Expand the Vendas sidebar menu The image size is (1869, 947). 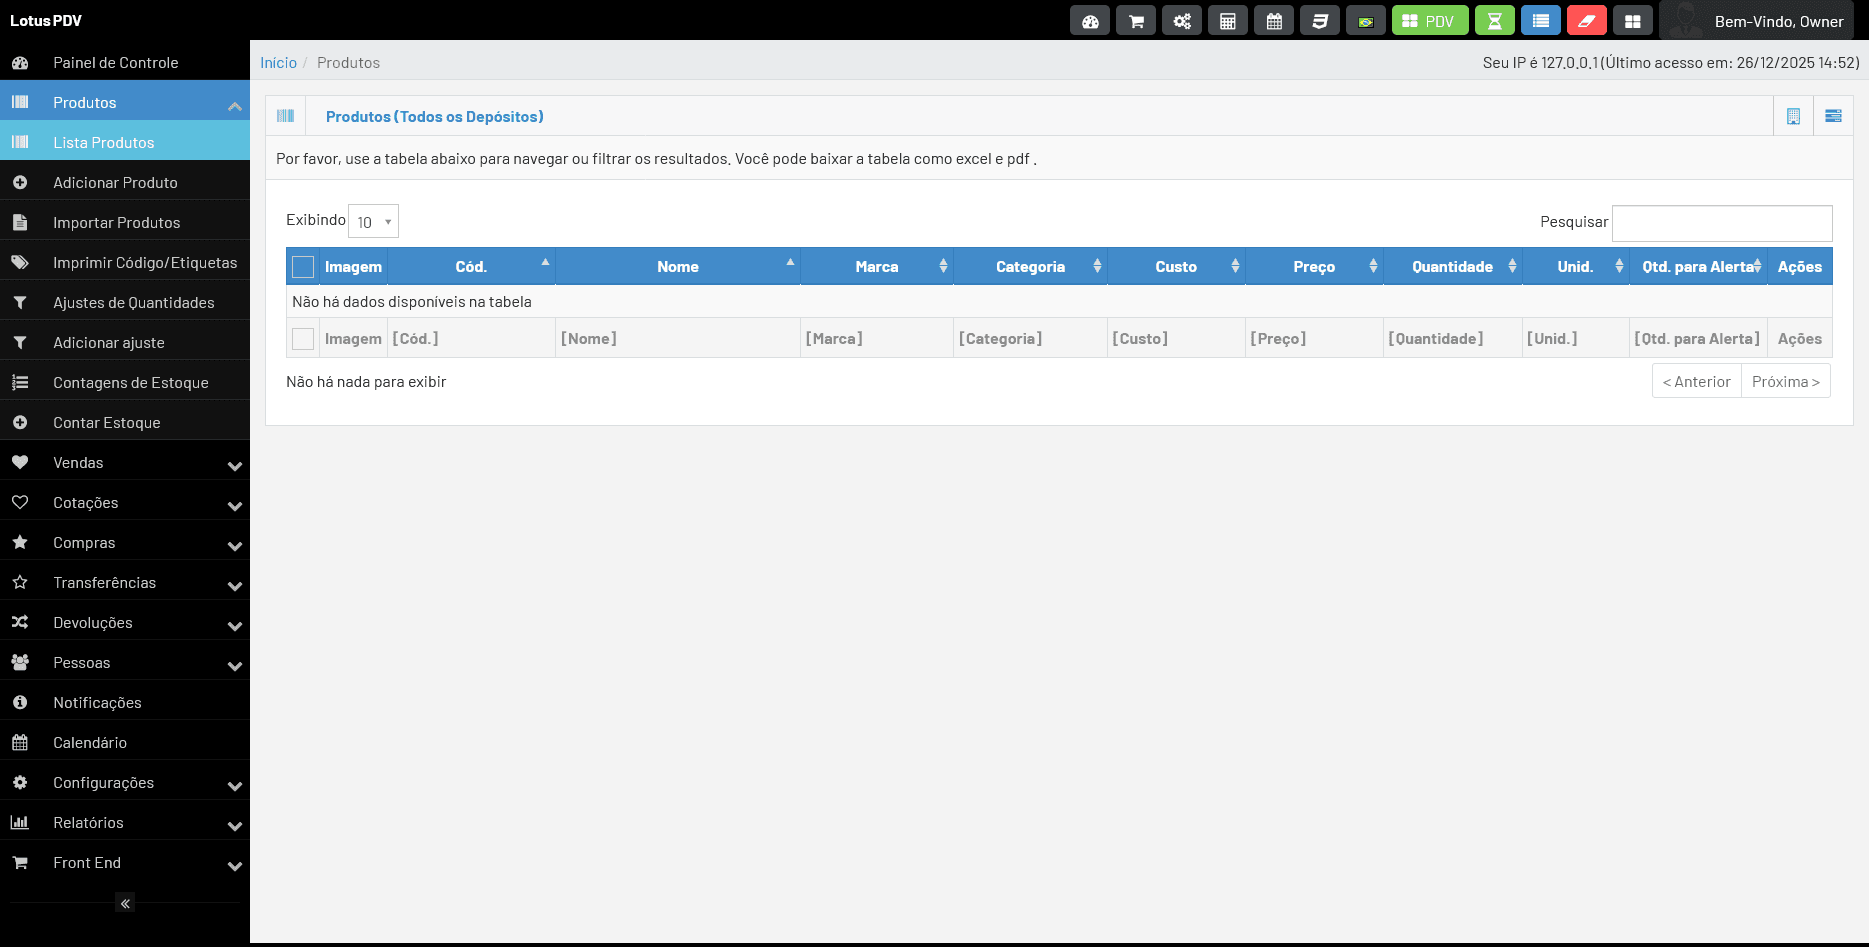125,463
